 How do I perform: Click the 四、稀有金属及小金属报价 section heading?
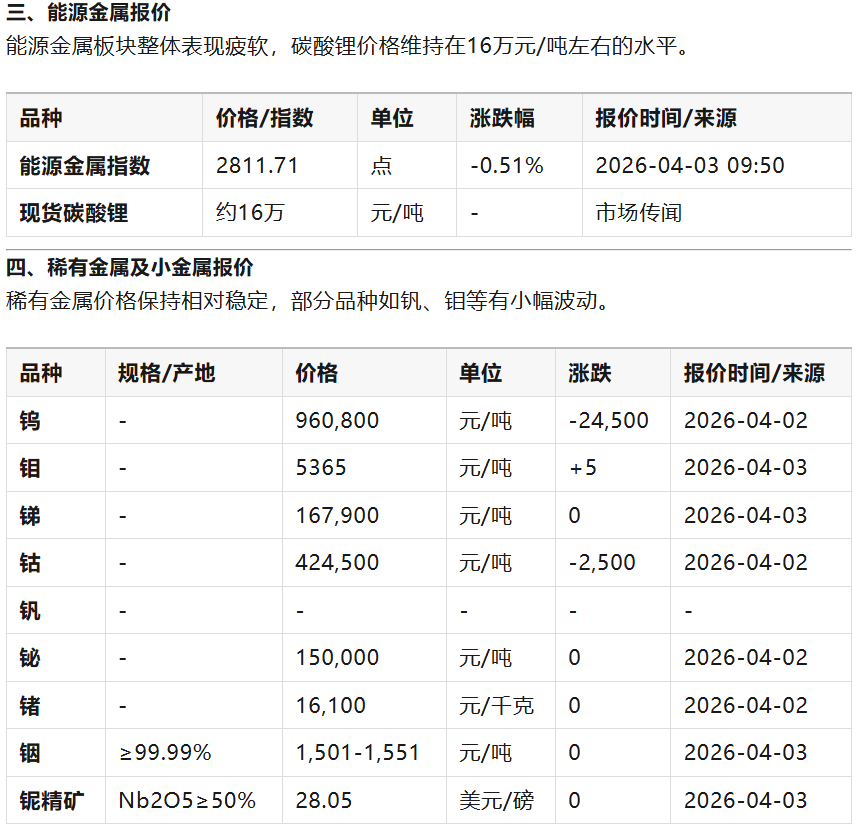(x=130, y=268)
